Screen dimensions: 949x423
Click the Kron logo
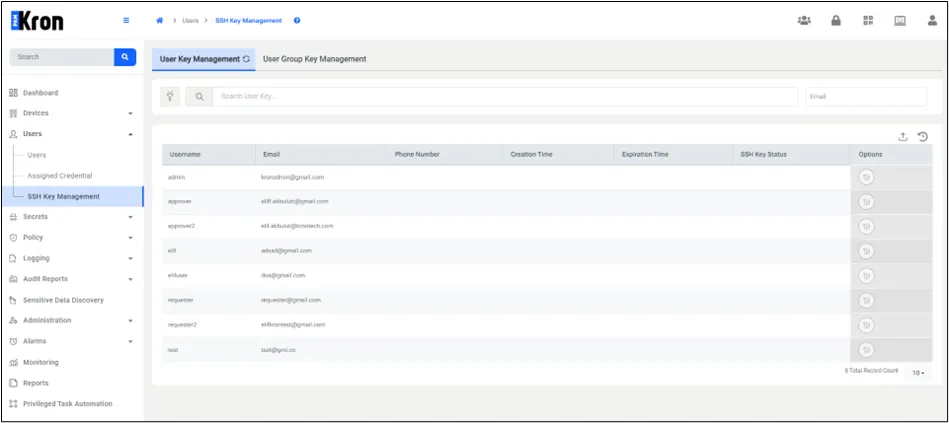click(37, 21)
